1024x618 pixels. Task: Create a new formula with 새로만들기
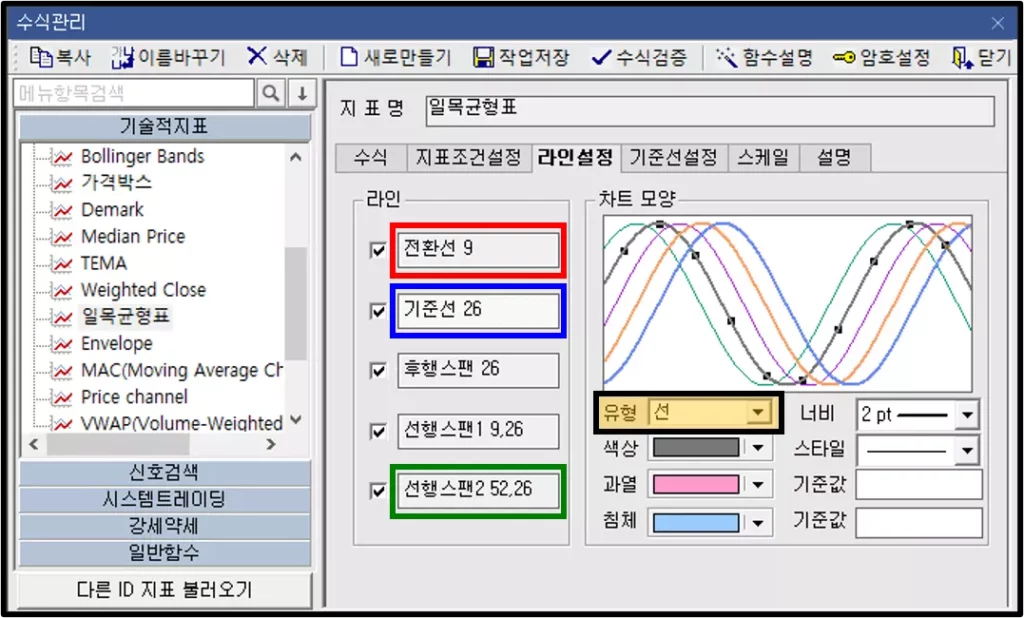pos(396,58)
